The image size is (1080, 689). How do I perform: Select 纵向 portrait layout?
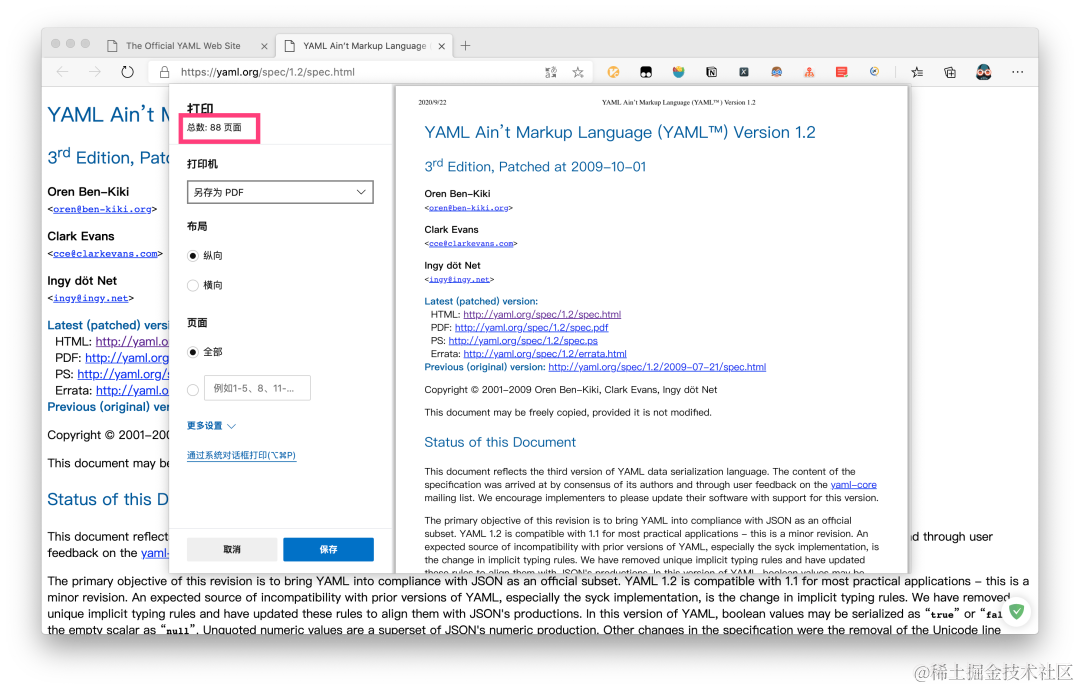click(x=193, y=256)
